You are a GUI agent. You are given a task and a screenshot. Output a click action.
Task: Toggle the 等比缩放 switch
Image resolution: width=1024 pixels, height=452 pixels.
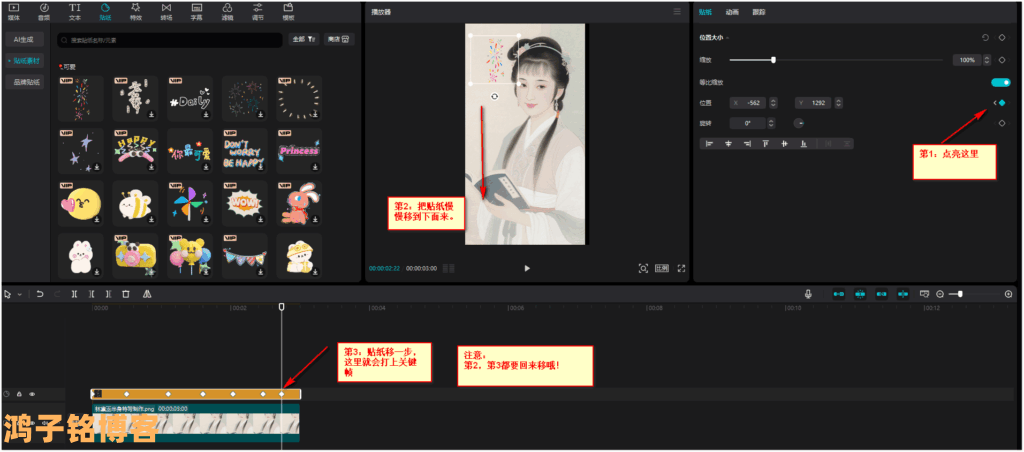[1000, 82]
